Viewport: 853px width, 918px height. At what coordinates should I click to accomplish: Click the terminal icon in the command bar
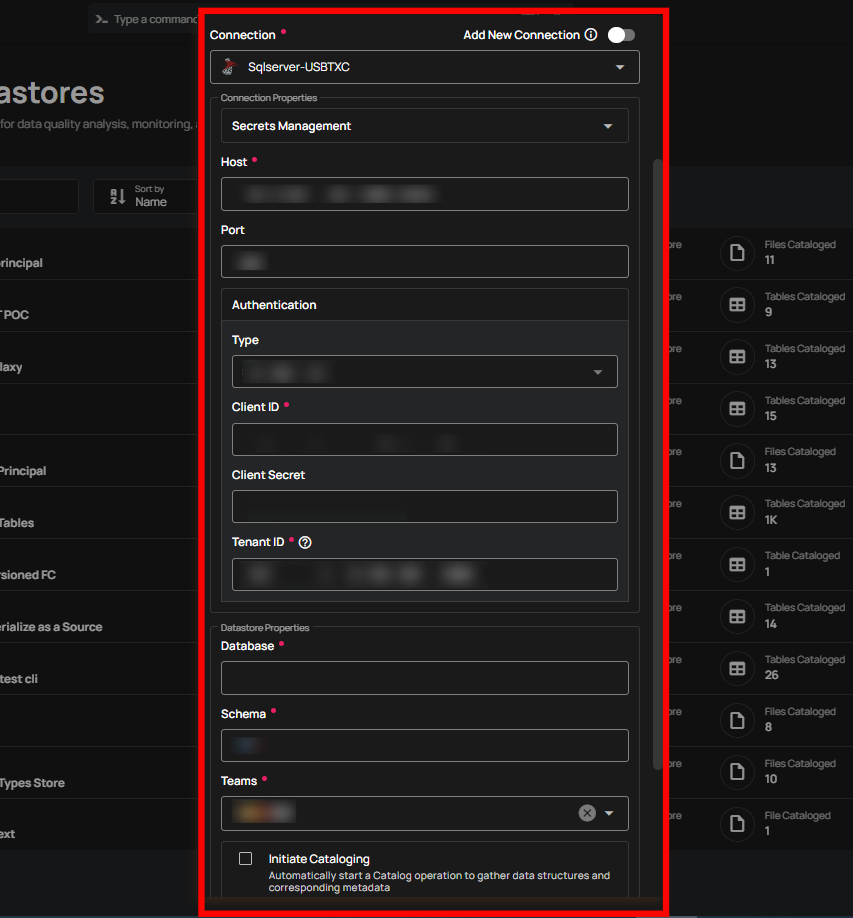point(99,18)
